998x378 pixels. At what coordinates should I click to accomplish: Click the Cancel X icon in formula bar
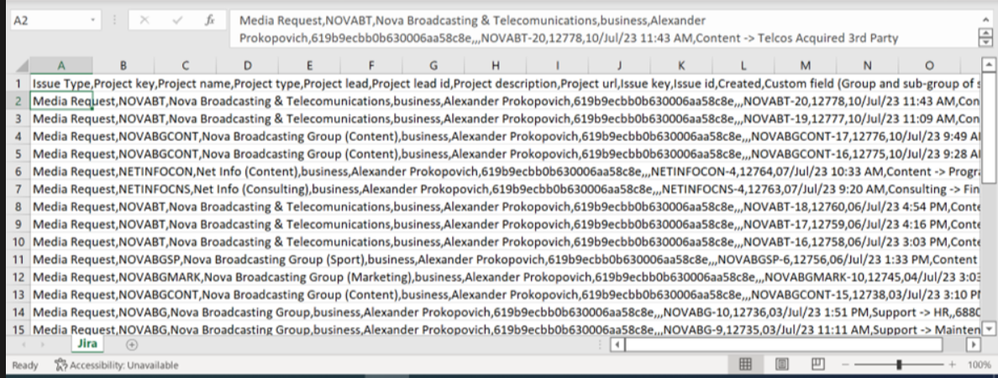click(x=144, y=20)
